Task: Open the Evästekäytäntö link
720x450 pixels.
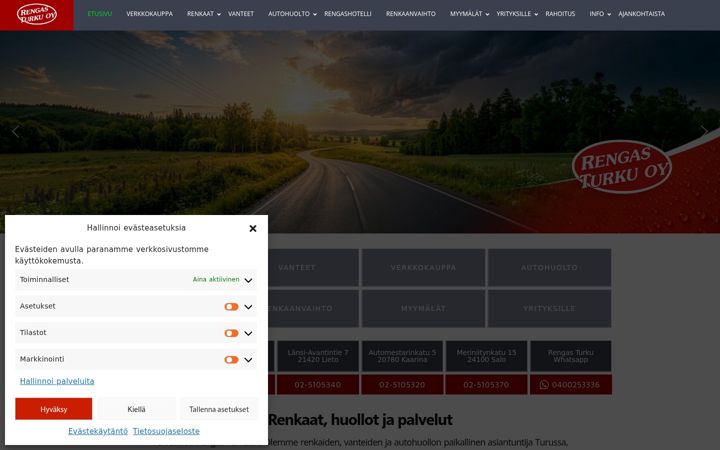Action: 98,431
